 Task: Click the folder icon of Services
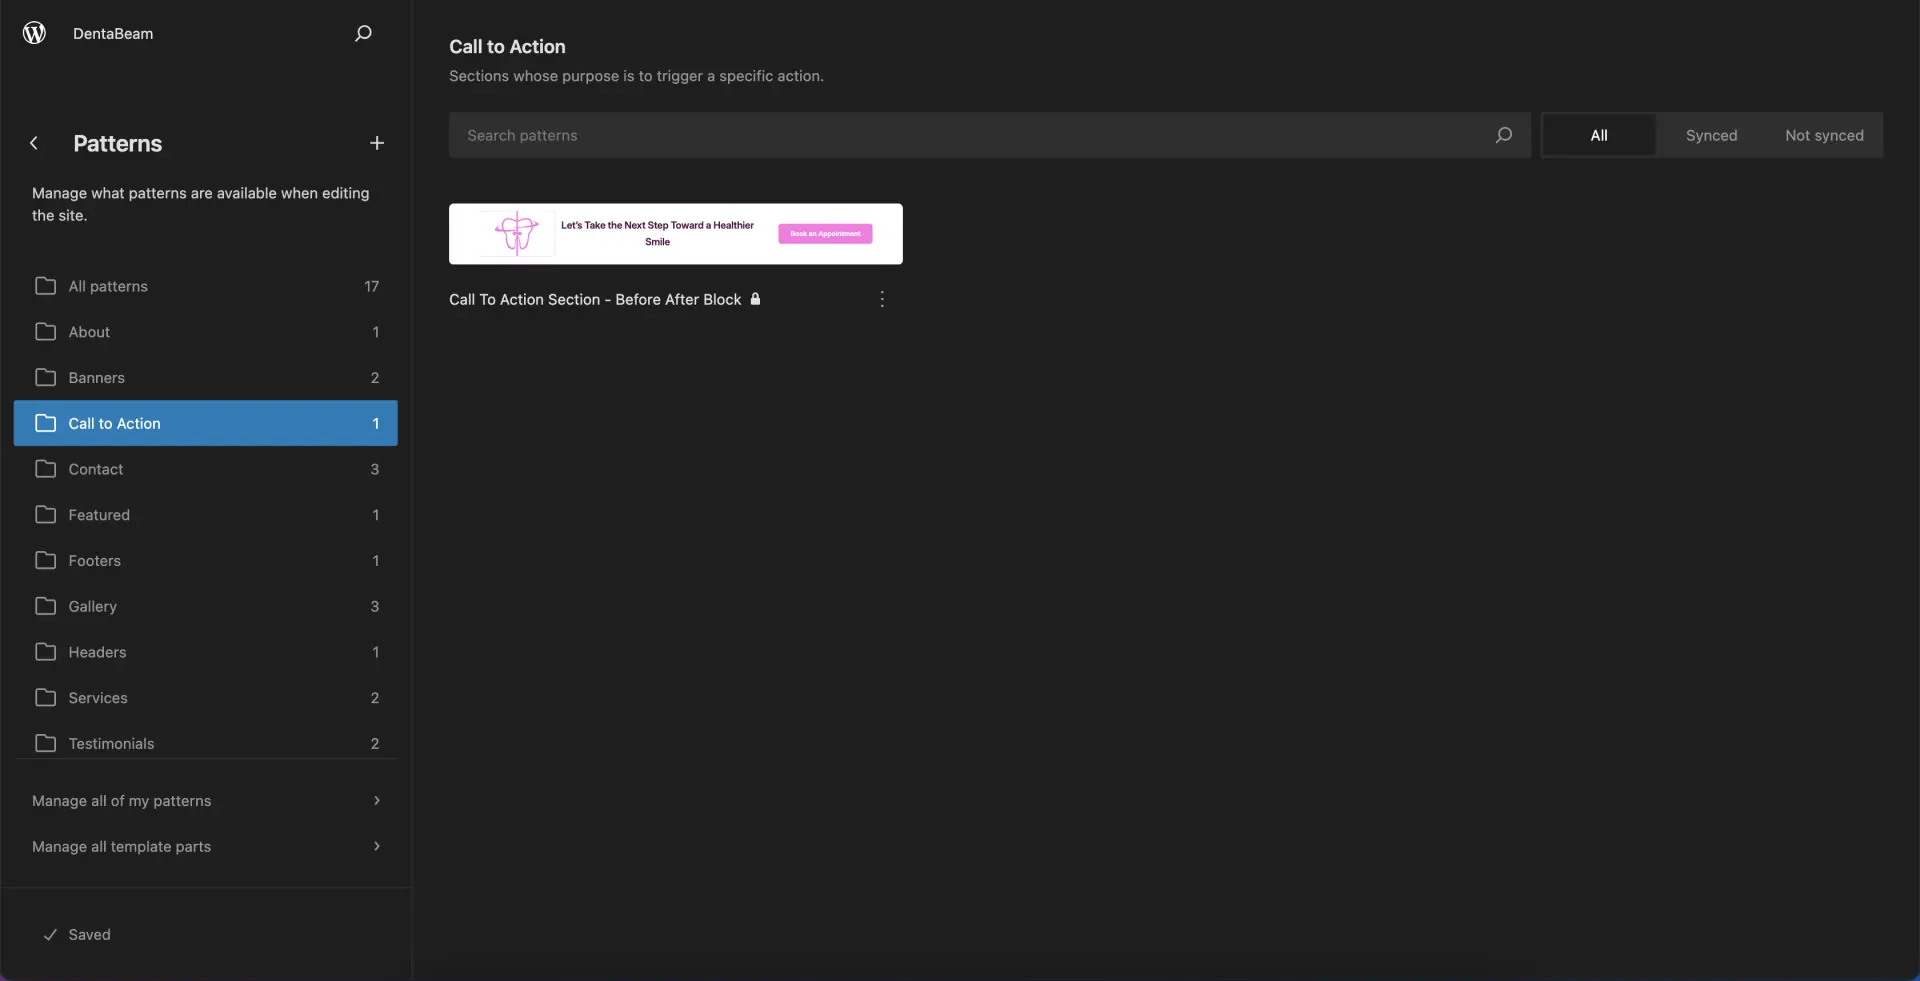click(x=46, y=697)
